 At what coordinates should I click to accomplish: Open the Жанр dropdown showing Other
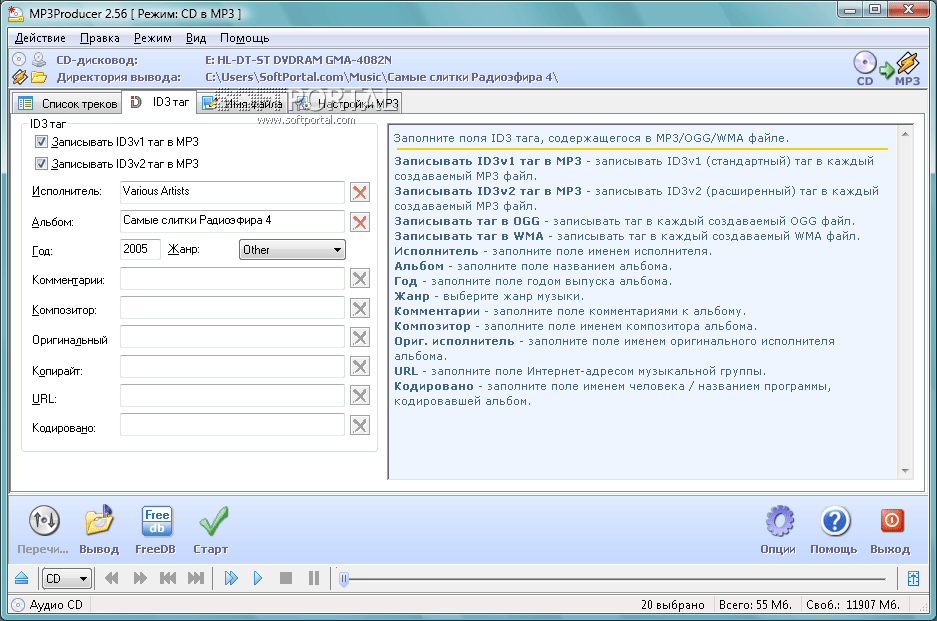click(292, 249)
